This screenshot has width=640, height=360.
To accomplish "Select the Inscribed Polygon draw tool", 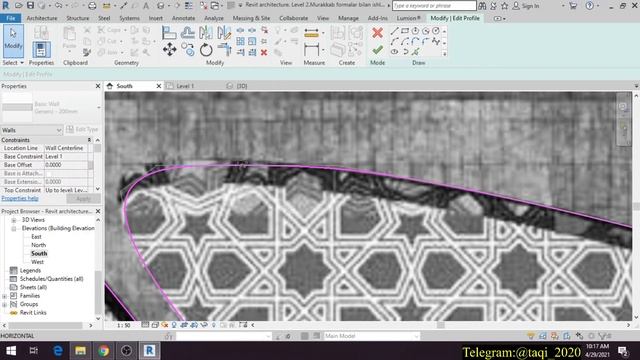I will click(x=415, y=31).
